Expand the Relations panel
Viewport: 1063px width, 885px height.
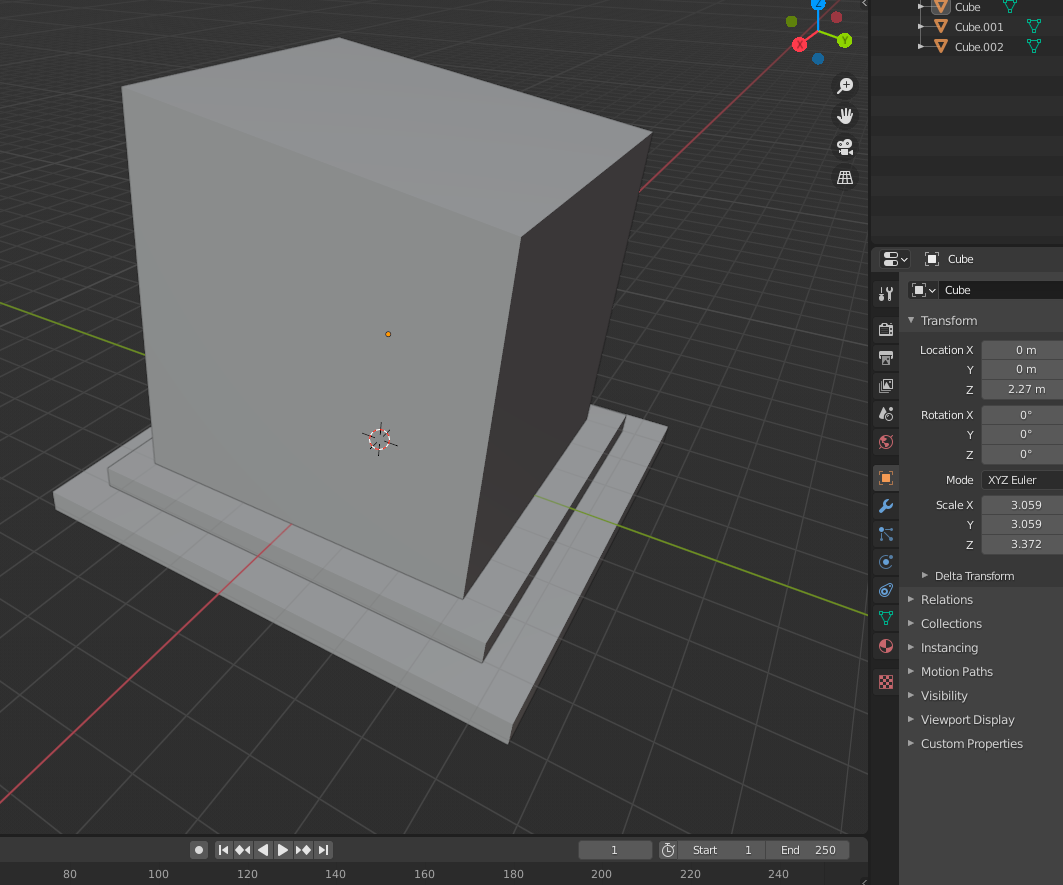click(x=911, y=599)
